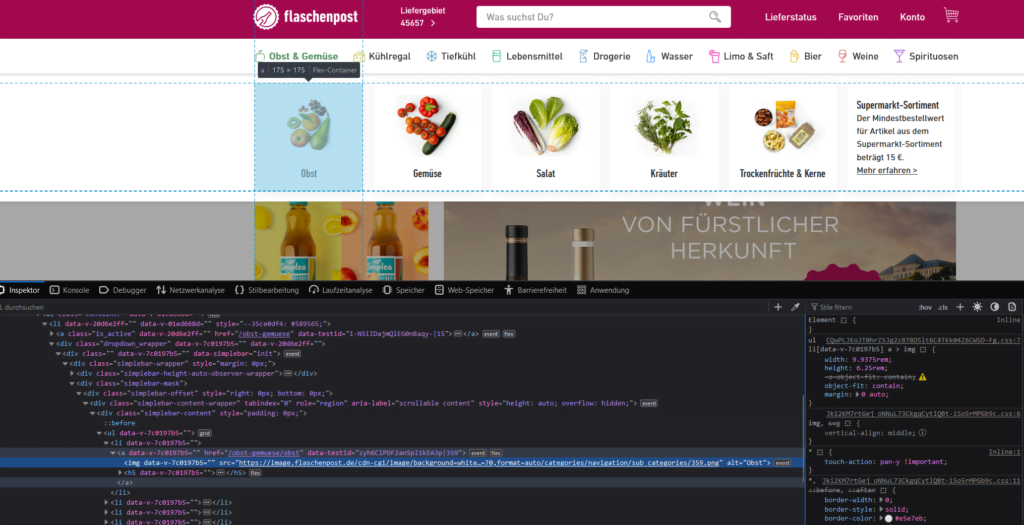Screen dimensions: 1024x525
Task: Click the selector highlighter icon beside 'img, svg'
Action: pos(848,423)
